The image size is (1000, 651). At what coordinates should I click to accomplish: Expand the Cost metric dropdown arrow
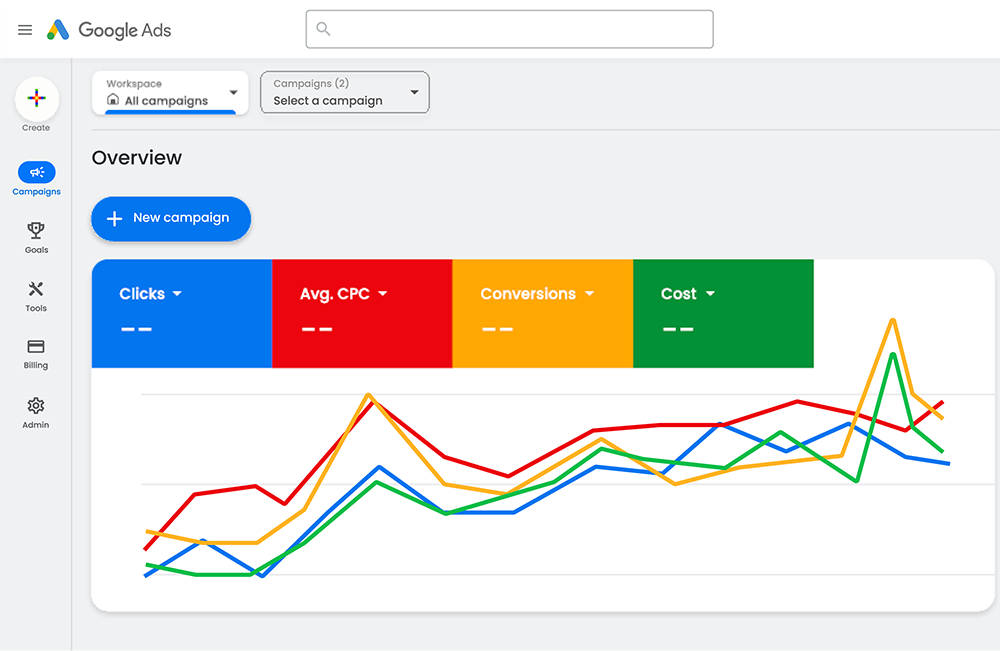[x=710, y=294]
